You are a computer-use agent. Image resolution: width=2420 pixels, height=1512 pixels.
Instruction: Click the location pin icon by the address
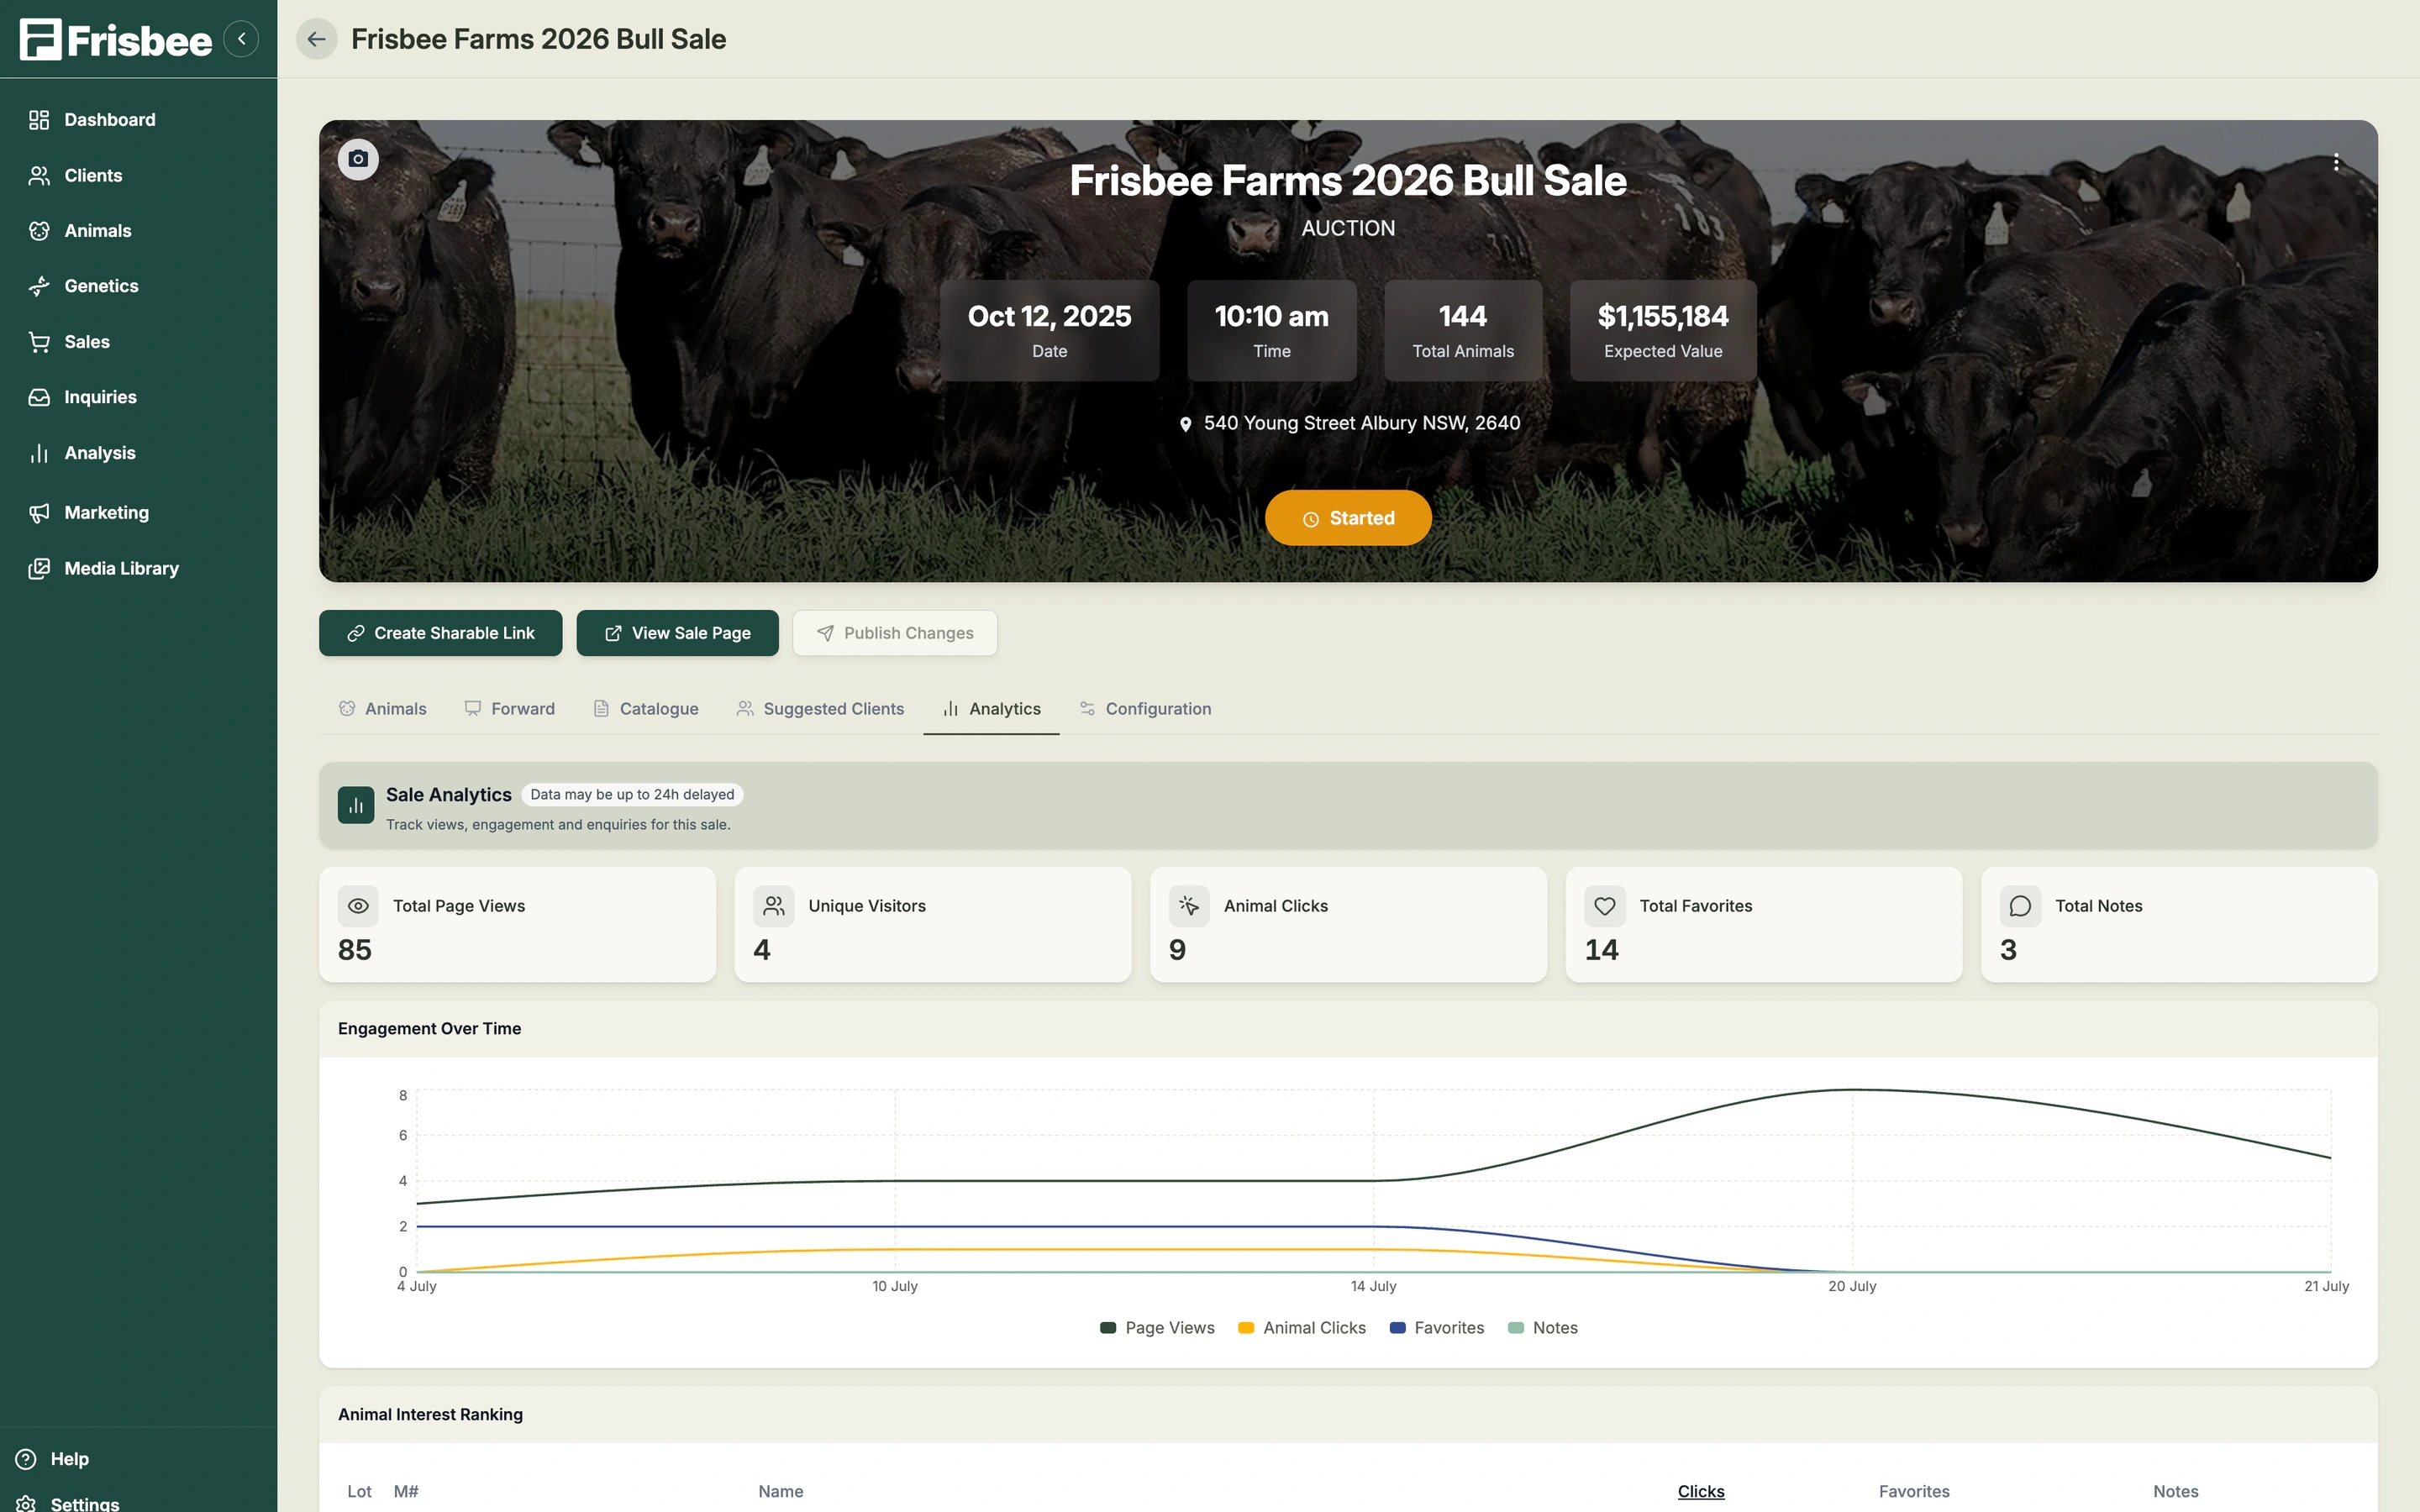click(1185, 424)
